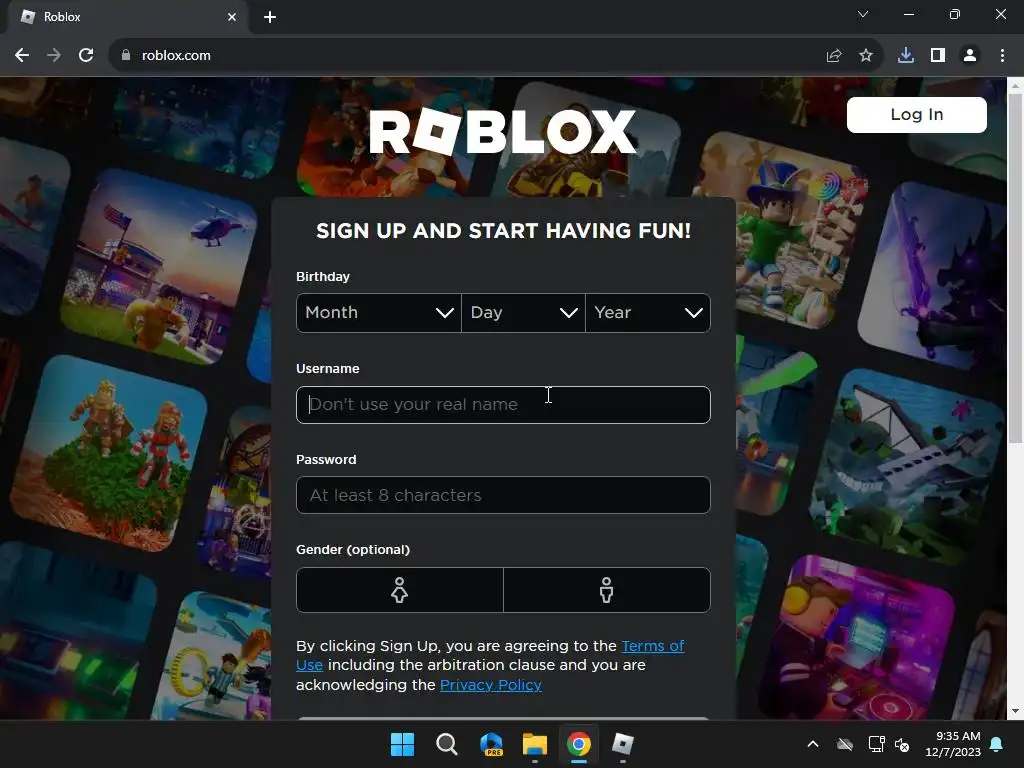
Task: Click the Username input field
Action: click(504, 405)
